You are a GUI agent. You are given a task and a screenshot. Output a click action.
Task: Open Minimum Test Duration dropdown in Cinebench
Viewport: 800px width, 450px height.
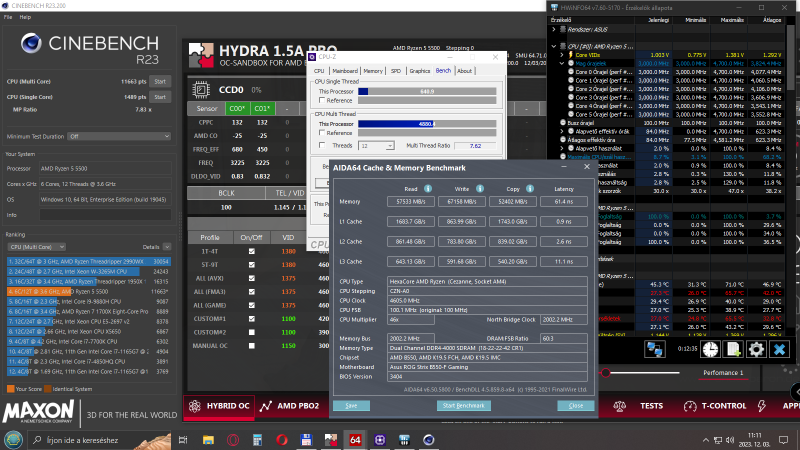coord(119,136)
